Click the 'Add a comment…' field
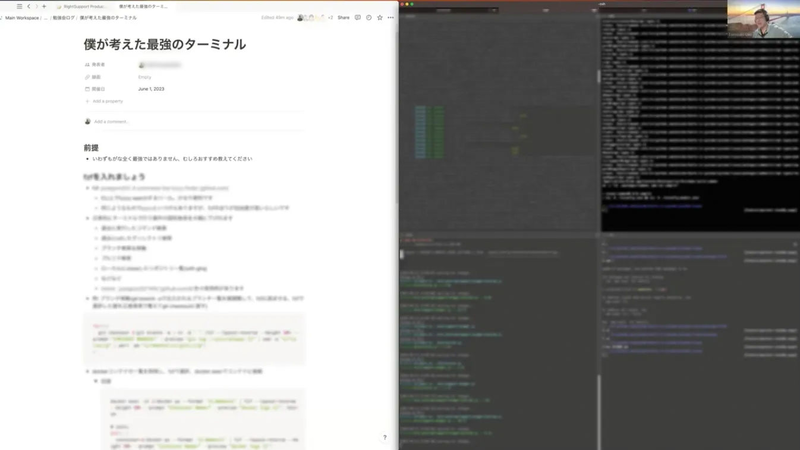Image resolution: width=800 pixels, height=450 pixels. click(111, 121)
